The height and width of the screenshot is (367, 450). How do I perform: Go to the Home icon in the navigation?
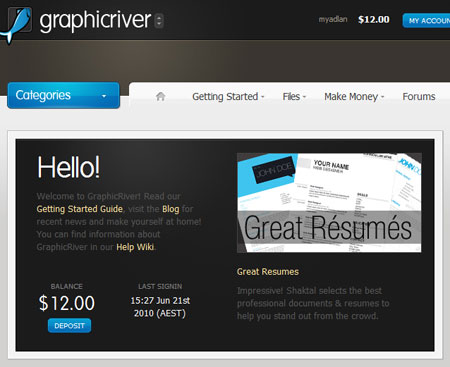click(161, 96)
